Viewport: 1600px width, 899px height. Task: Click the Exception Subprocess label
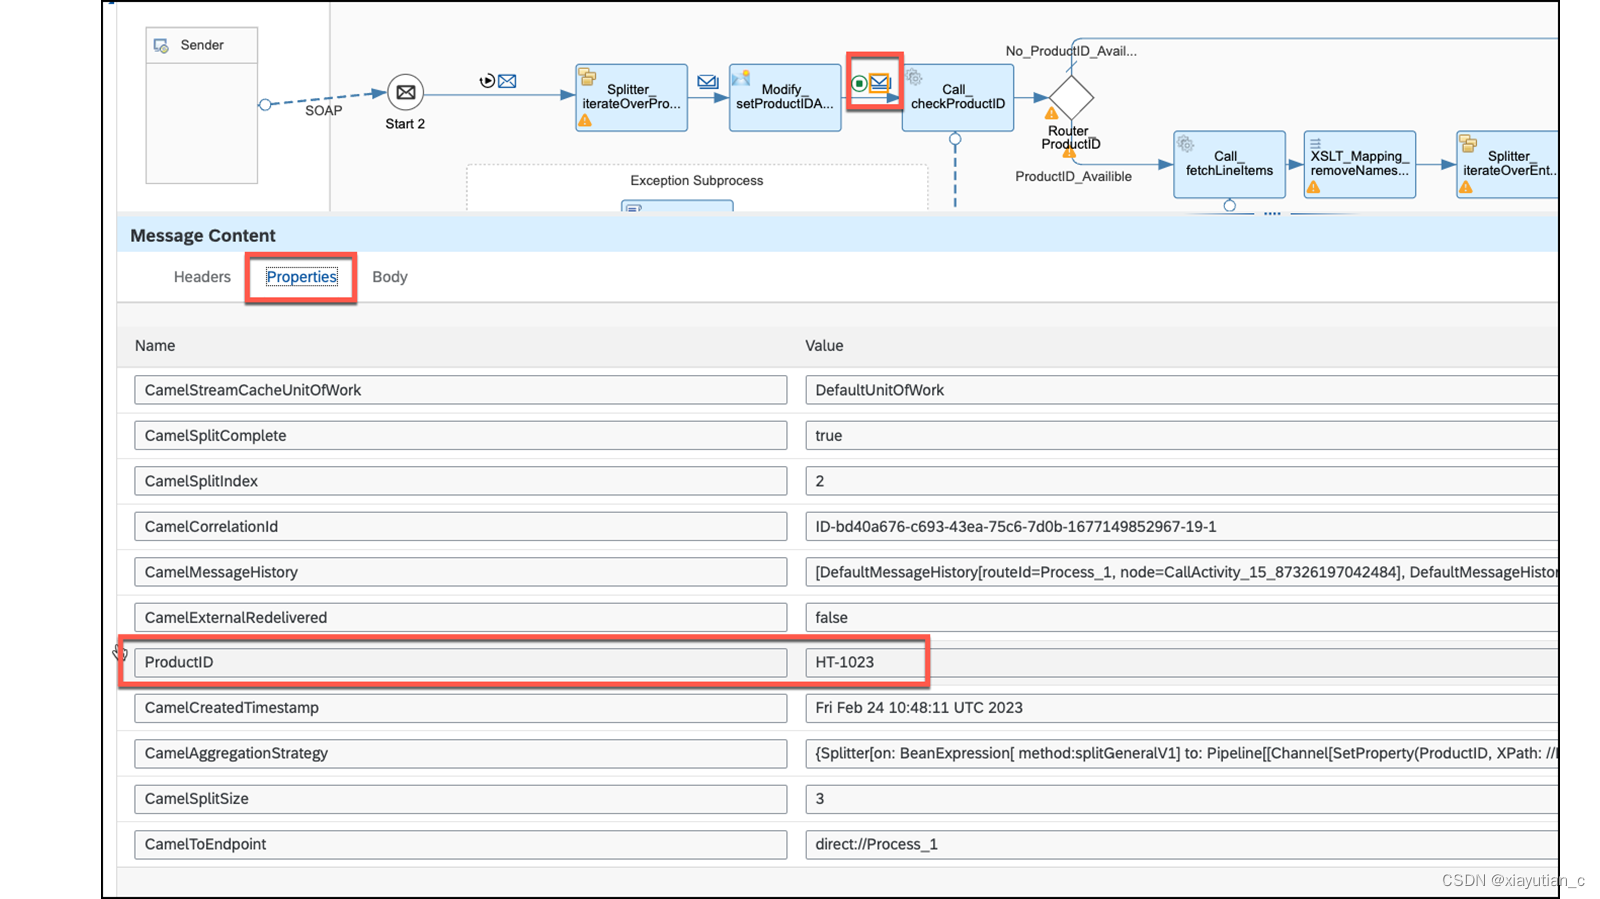click(696, 180)
